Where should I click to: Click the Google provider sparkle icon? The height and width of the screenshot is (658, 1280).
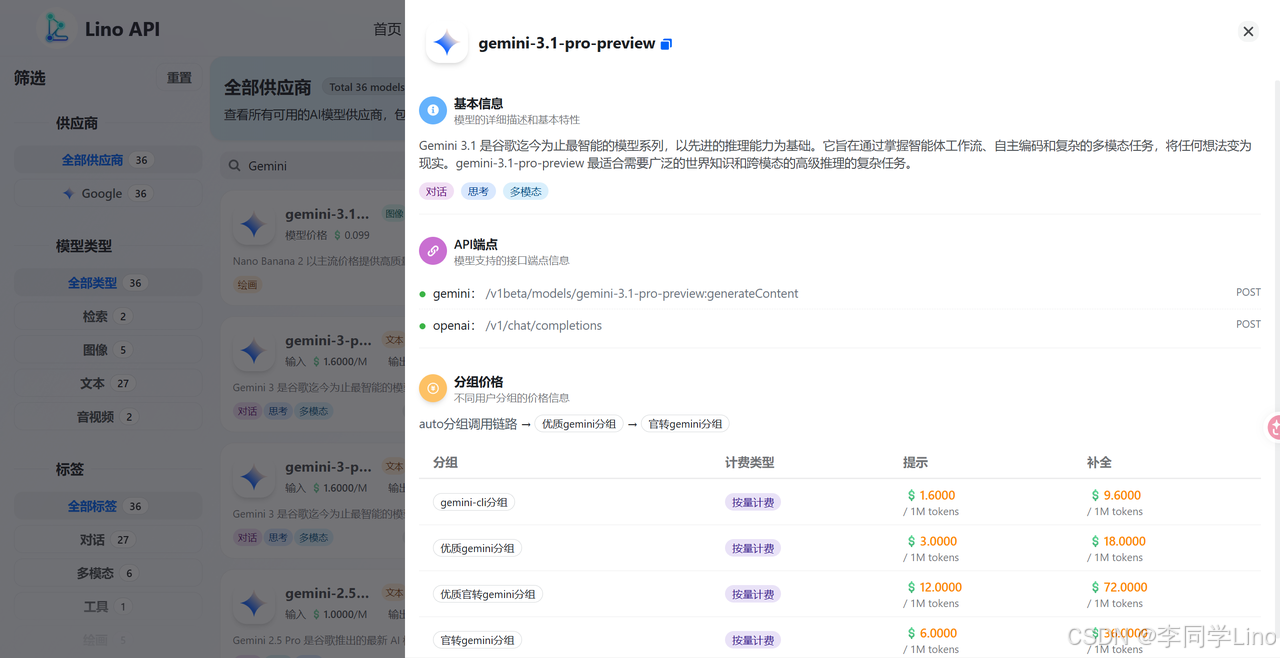pos(69,194)
